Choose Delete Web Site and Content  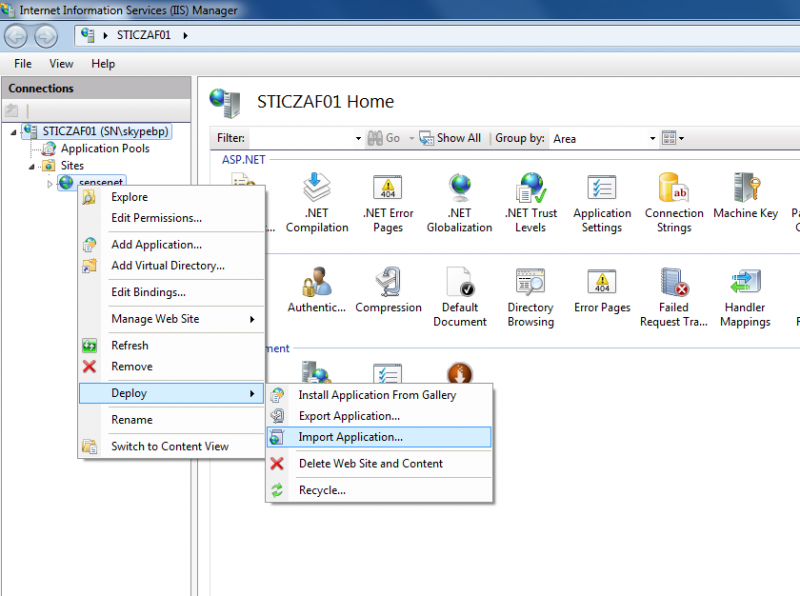379,463
